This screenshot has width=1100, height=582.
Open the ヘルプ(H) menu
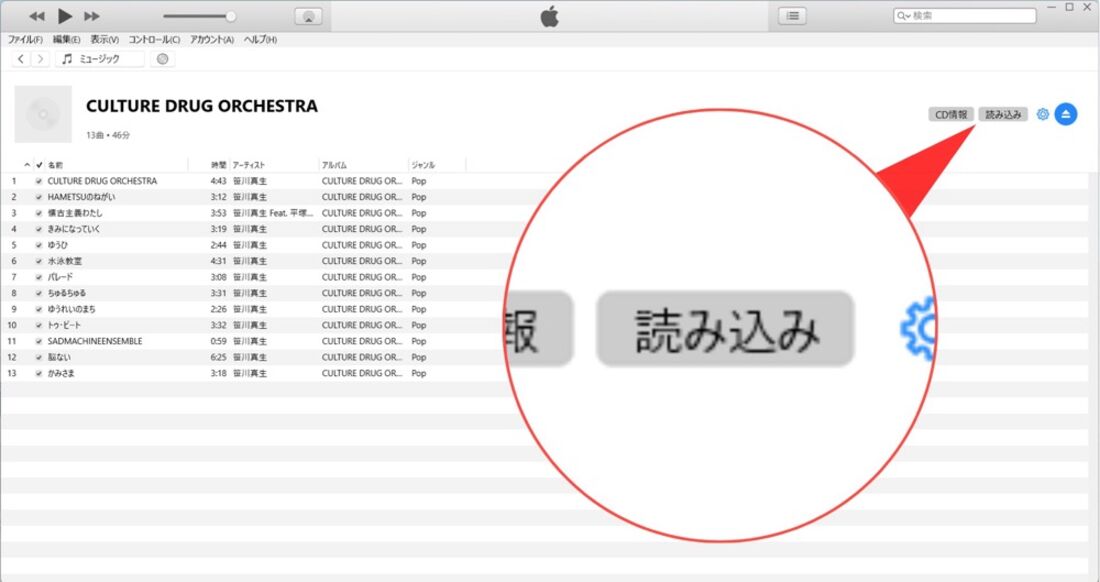260,39
